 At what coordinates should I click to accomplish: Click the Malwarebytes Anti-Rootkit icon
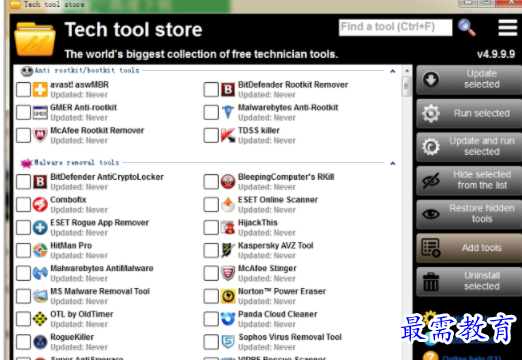[x=228, y=113]
